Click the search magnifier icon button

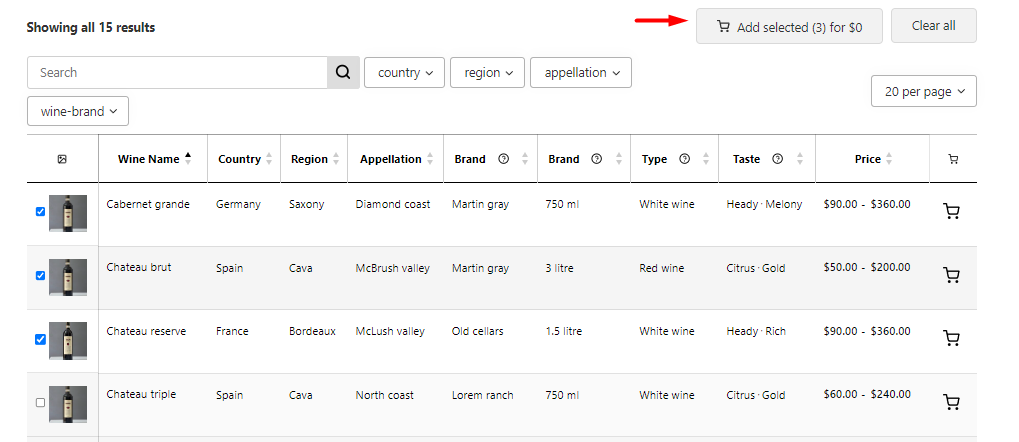click(343, 72)
